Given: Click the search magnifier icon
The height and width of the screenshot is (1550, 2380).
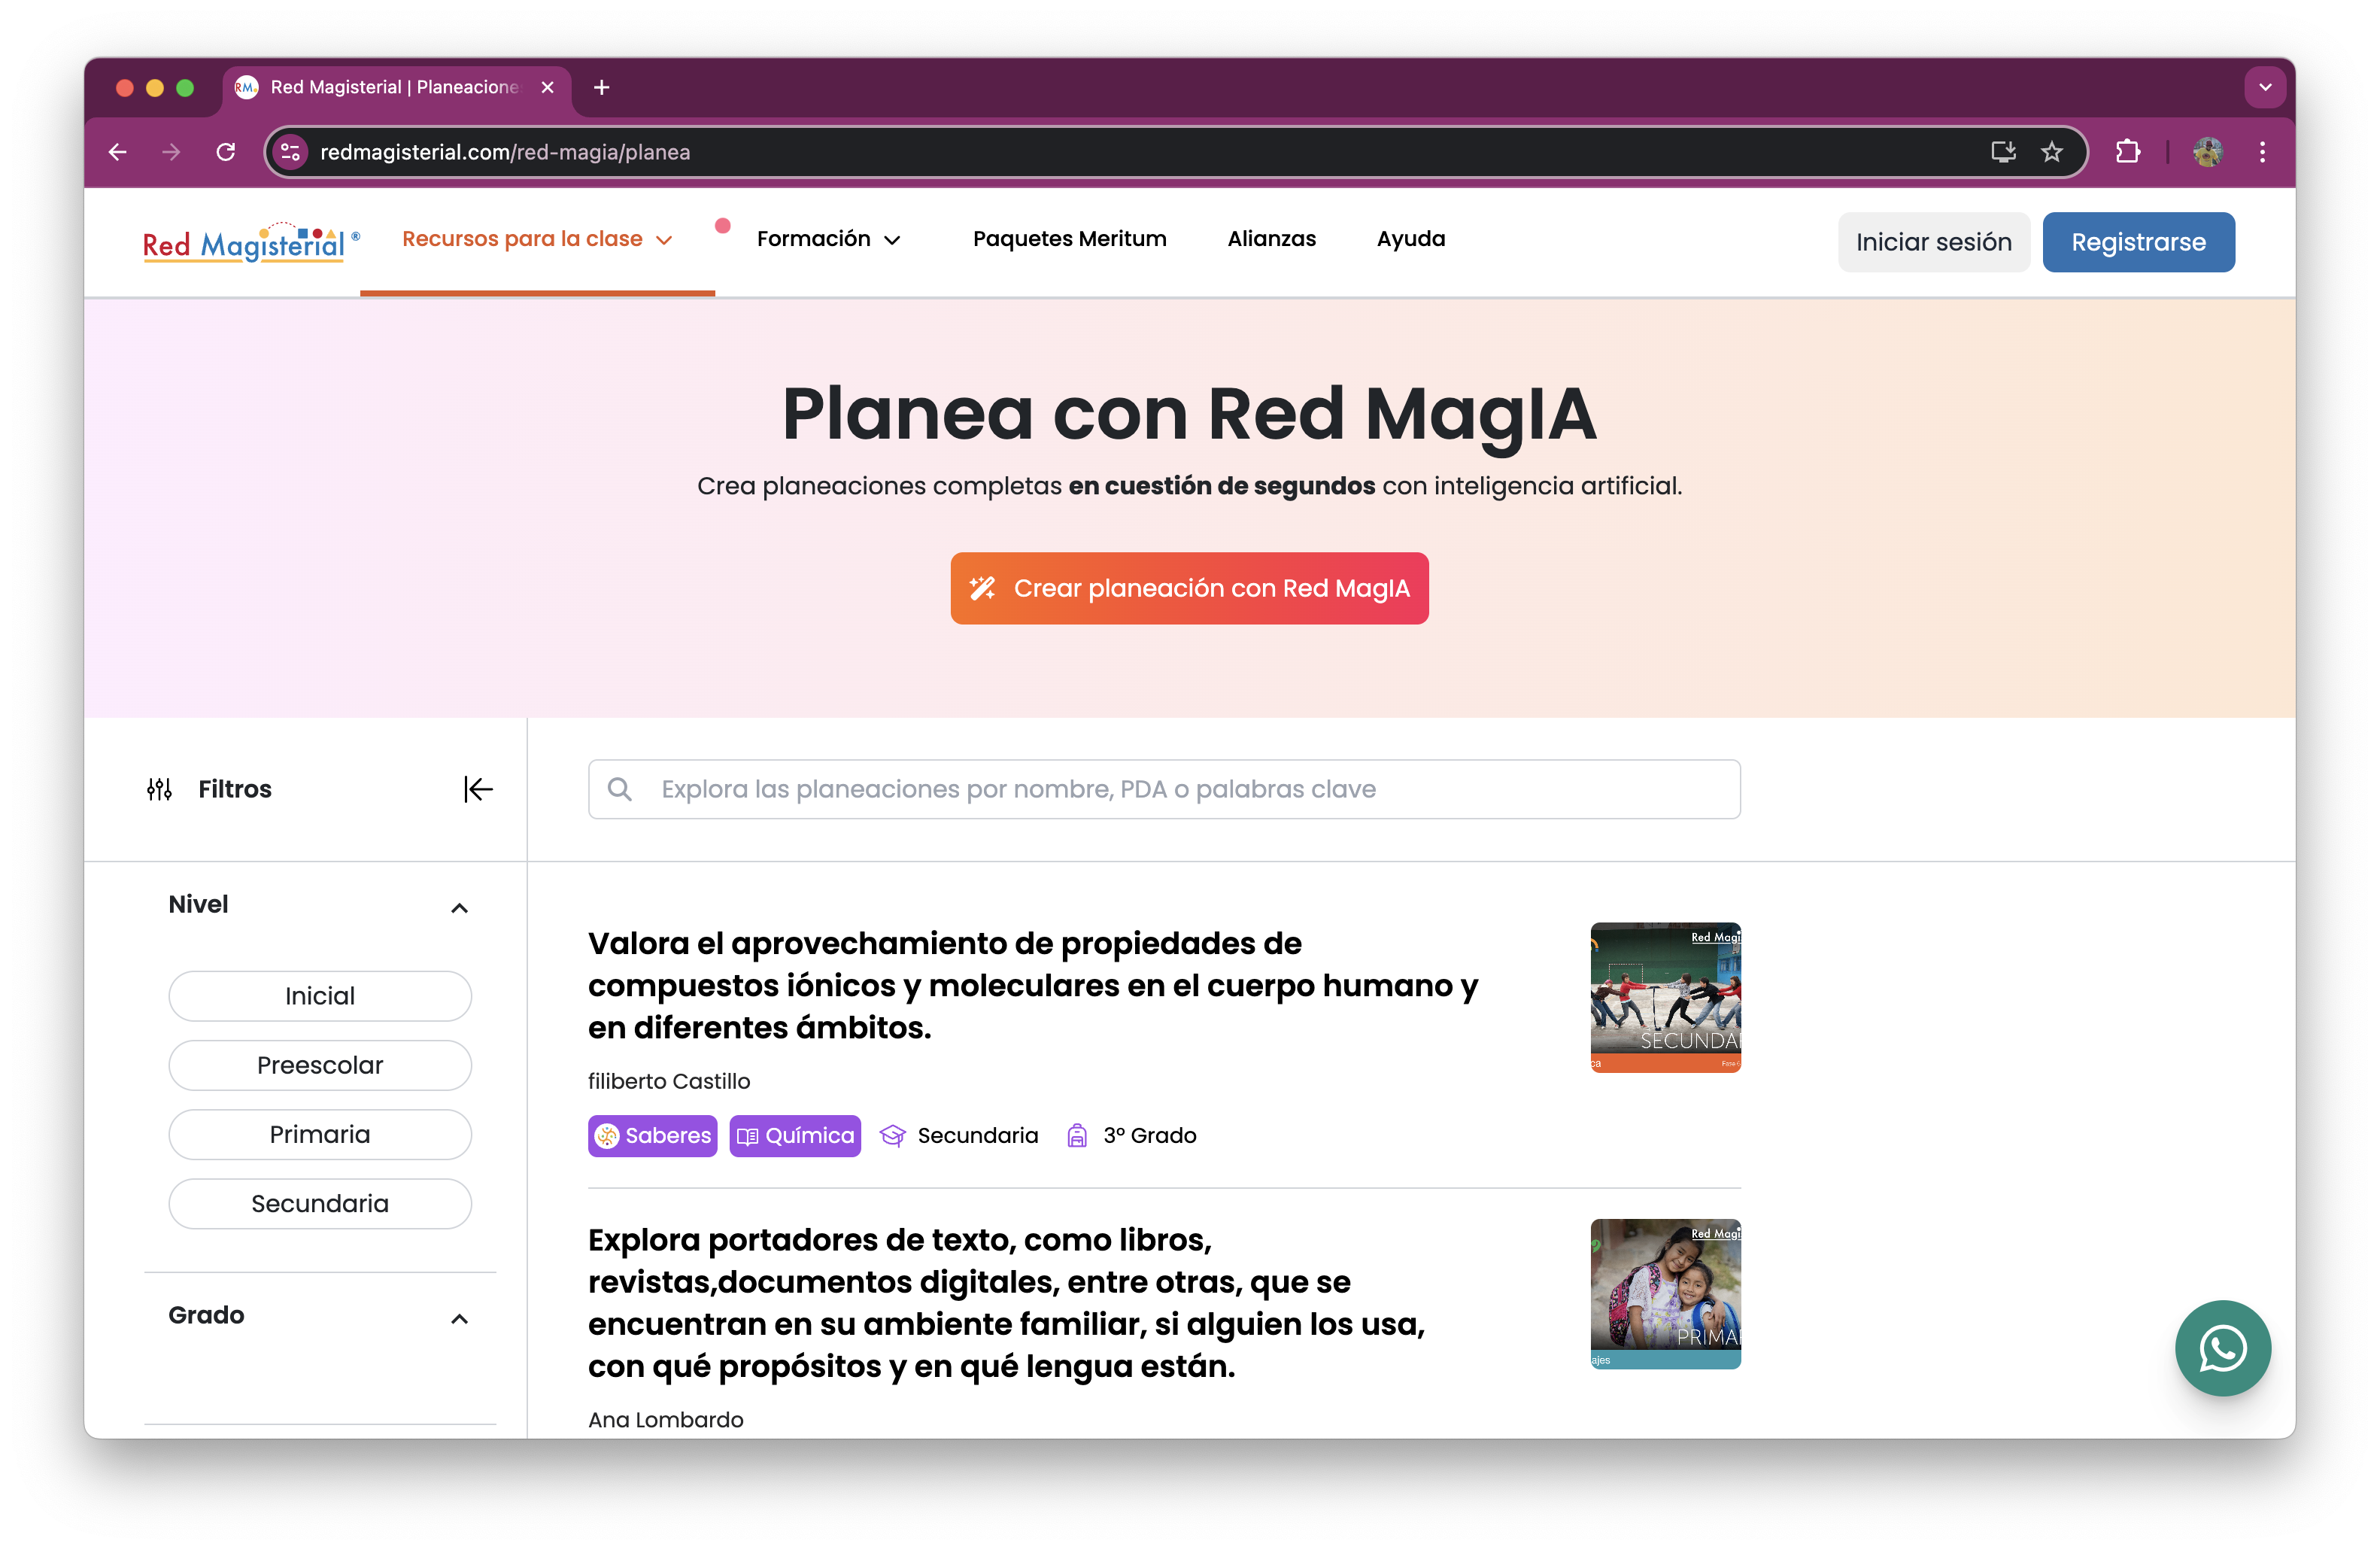Looking at the screenshot, I should pos(620,789).
